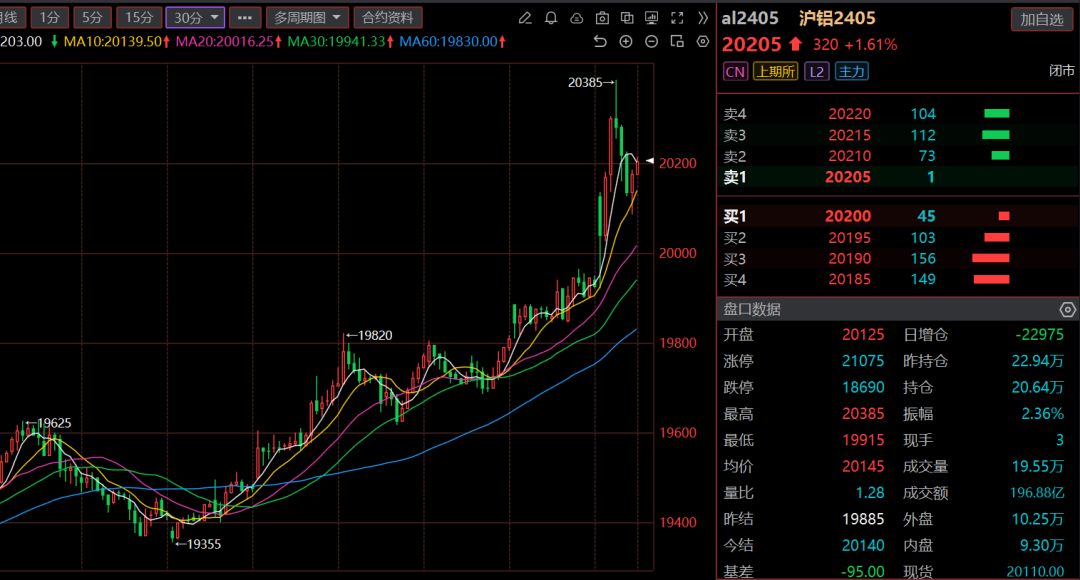Click the camera screenshot icon

coord(602,18)
